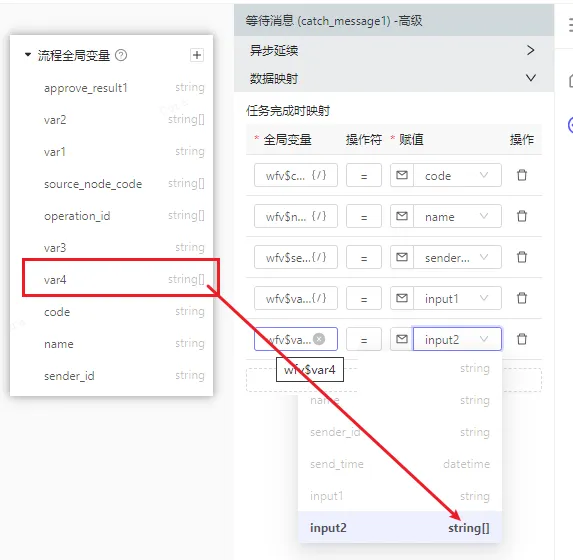Image resolution: width=573 pixels, height=560 pixels.
Task: Open the input1 value dropdown
Action: pos(457,298)
